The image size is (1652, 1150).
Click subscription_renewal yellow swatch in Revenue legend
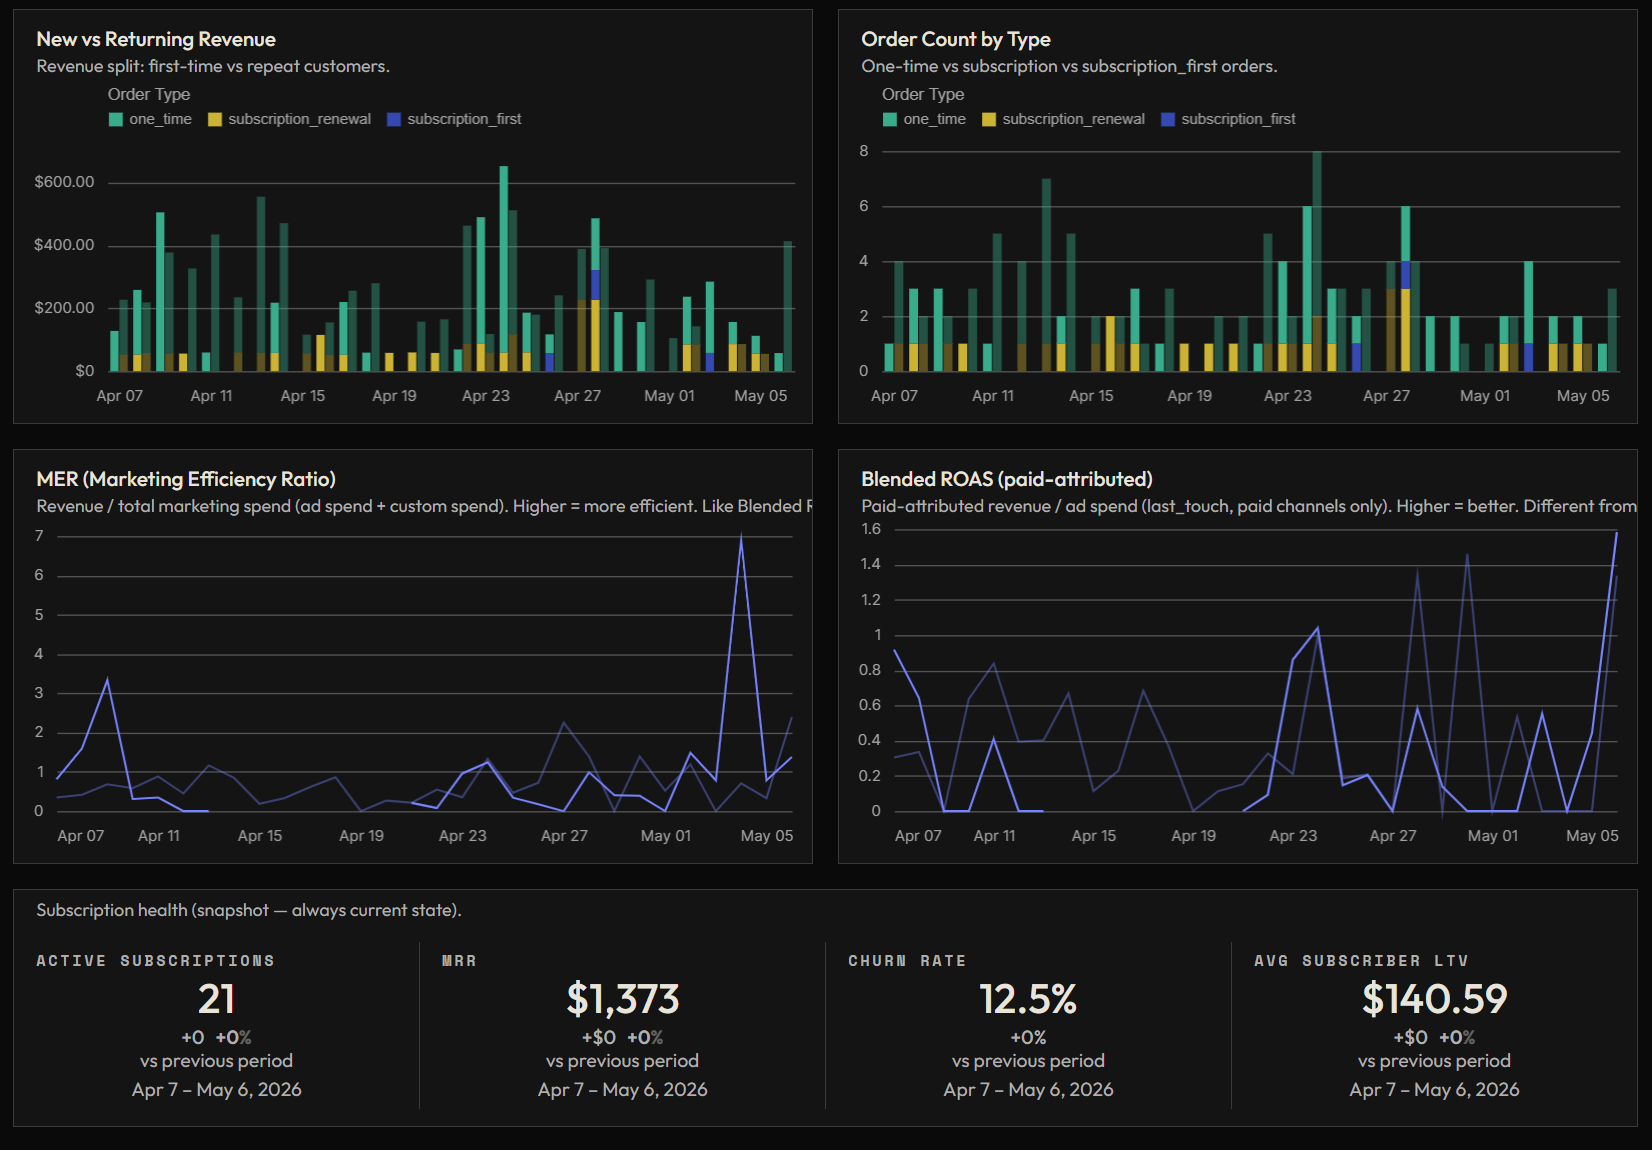coord(215,119)
